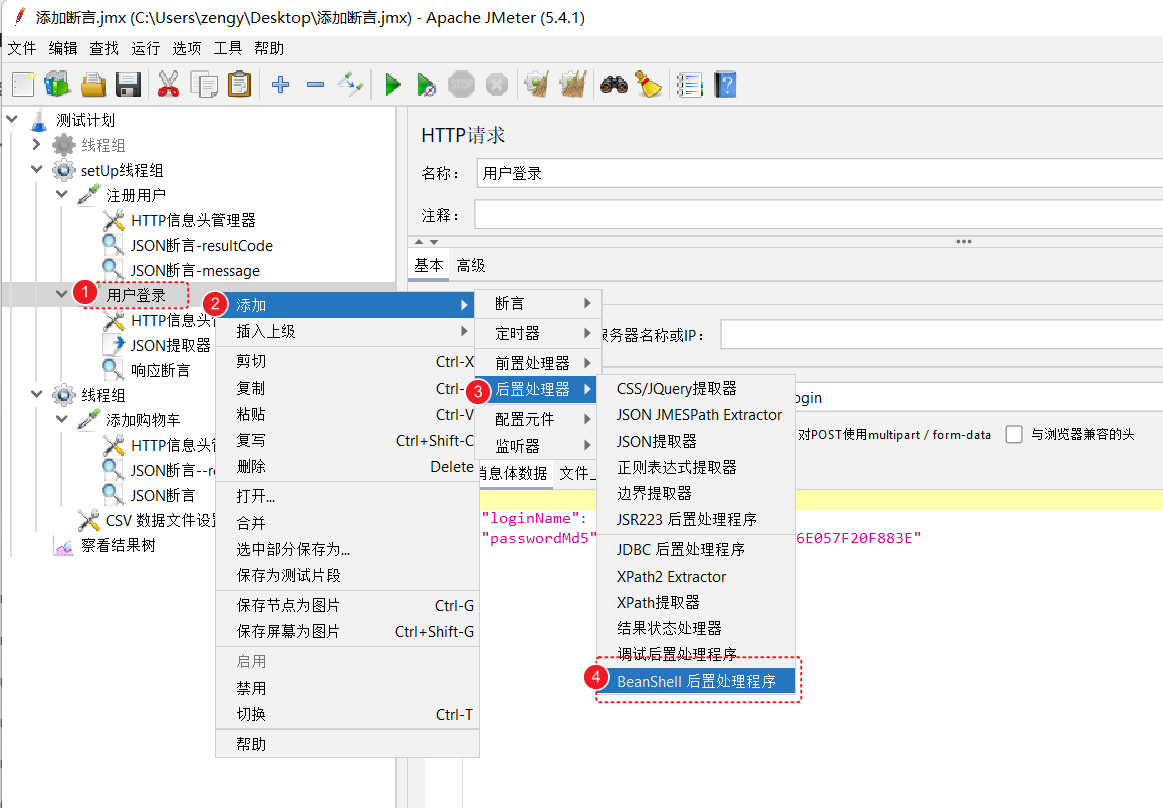Image resolution: width=1163 pixels, height=808 pixels.
Task: Click the 名称 input field
Action: [x=819, y=173]
